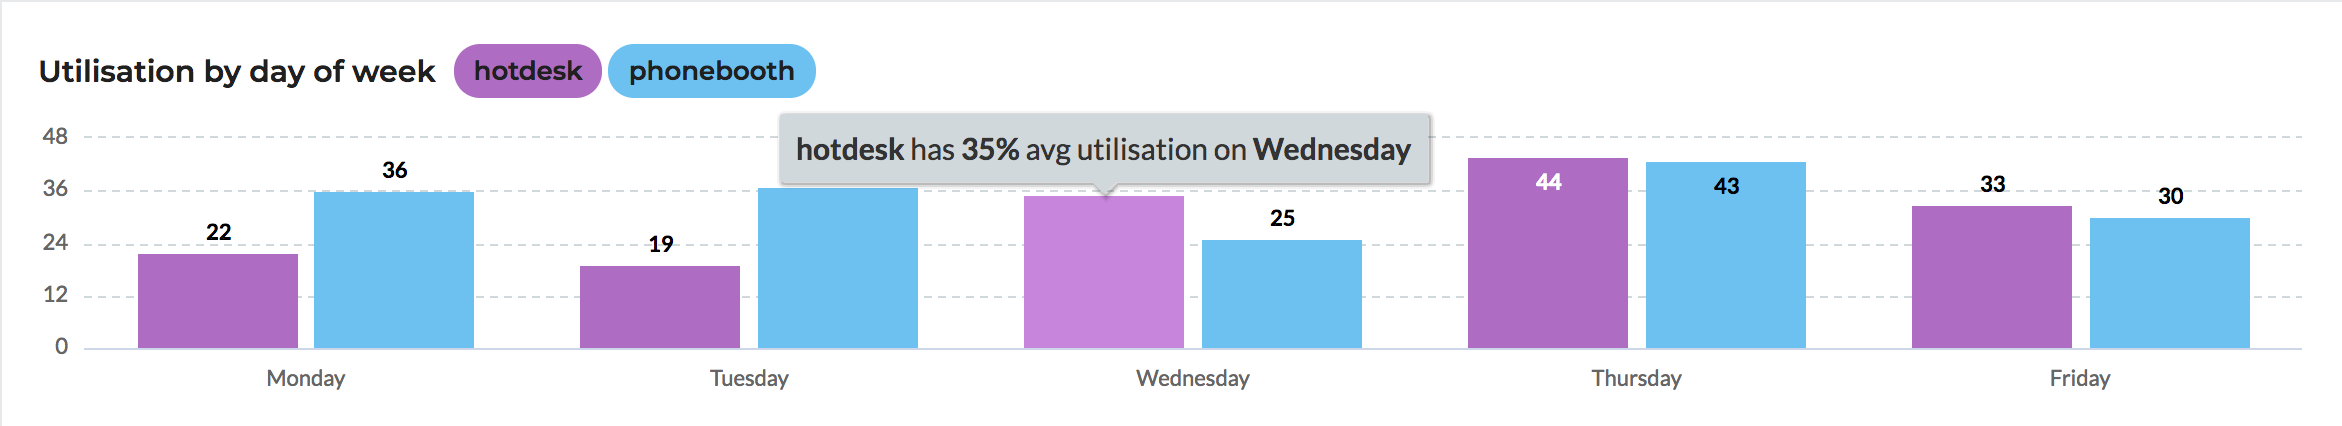2342x426 pixels.
Task: Click Wednesday's phonebooth bar labeled 25
Action: click(x=1282, y=294)
